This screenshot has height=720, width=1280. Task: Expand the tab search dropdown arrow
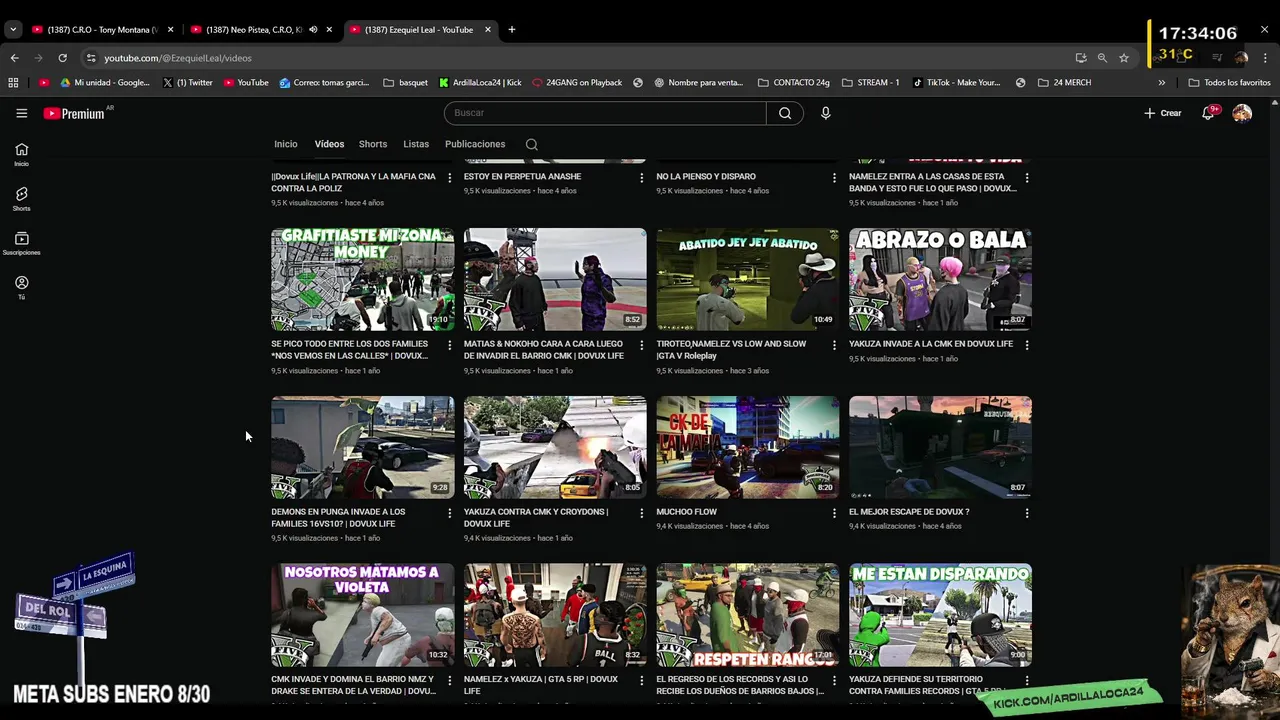pyautogui.click(x=13, y=29)
